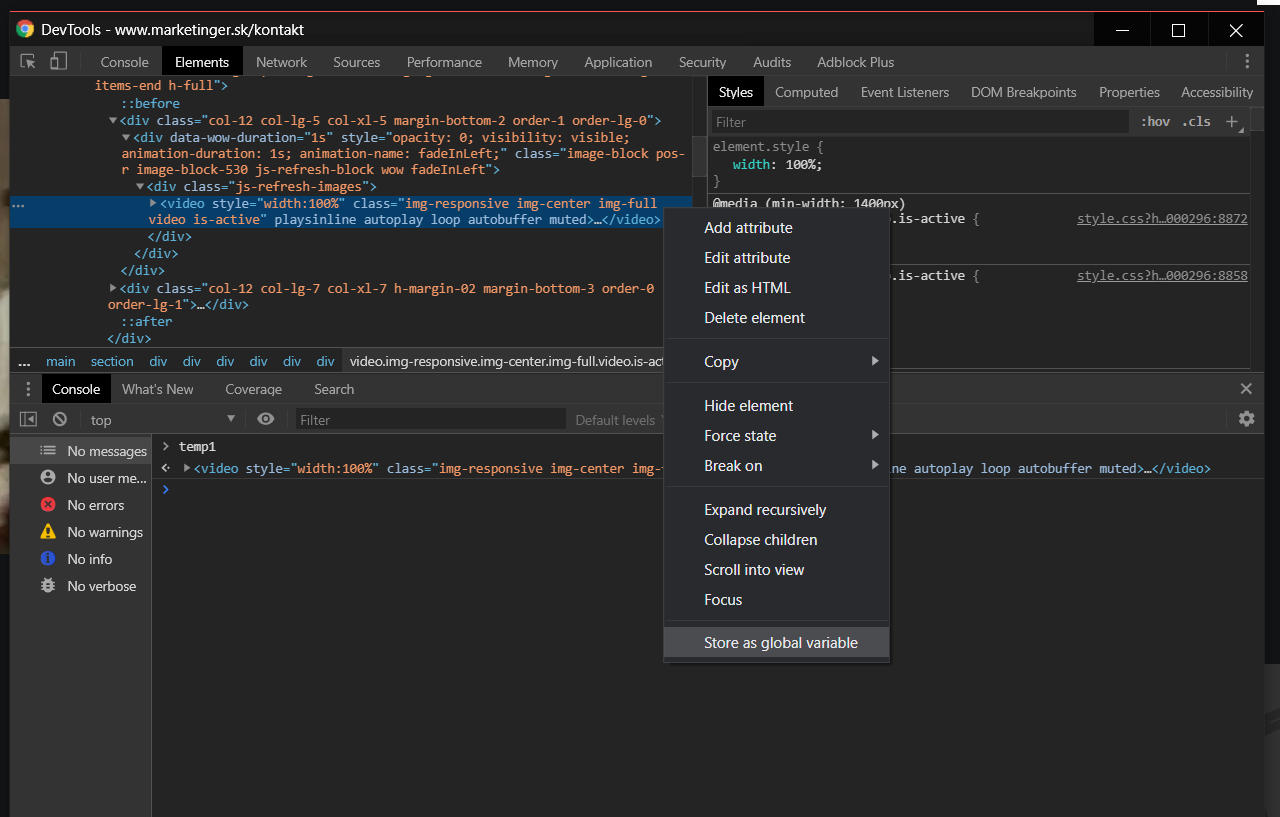Clear the console with the ban icon

60,419
